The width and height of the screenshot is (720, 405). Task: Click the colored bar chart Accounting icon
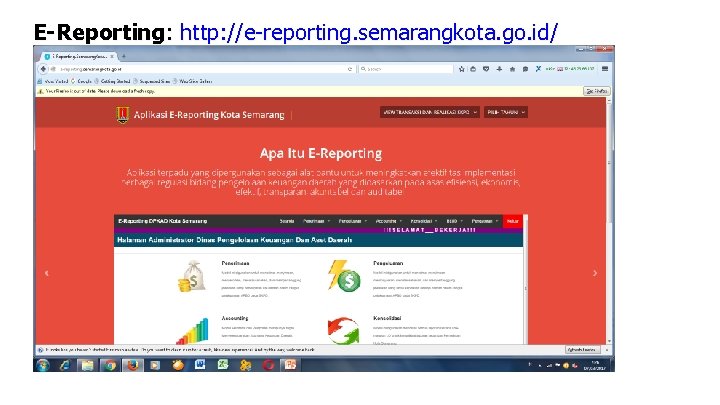(192, 331)
